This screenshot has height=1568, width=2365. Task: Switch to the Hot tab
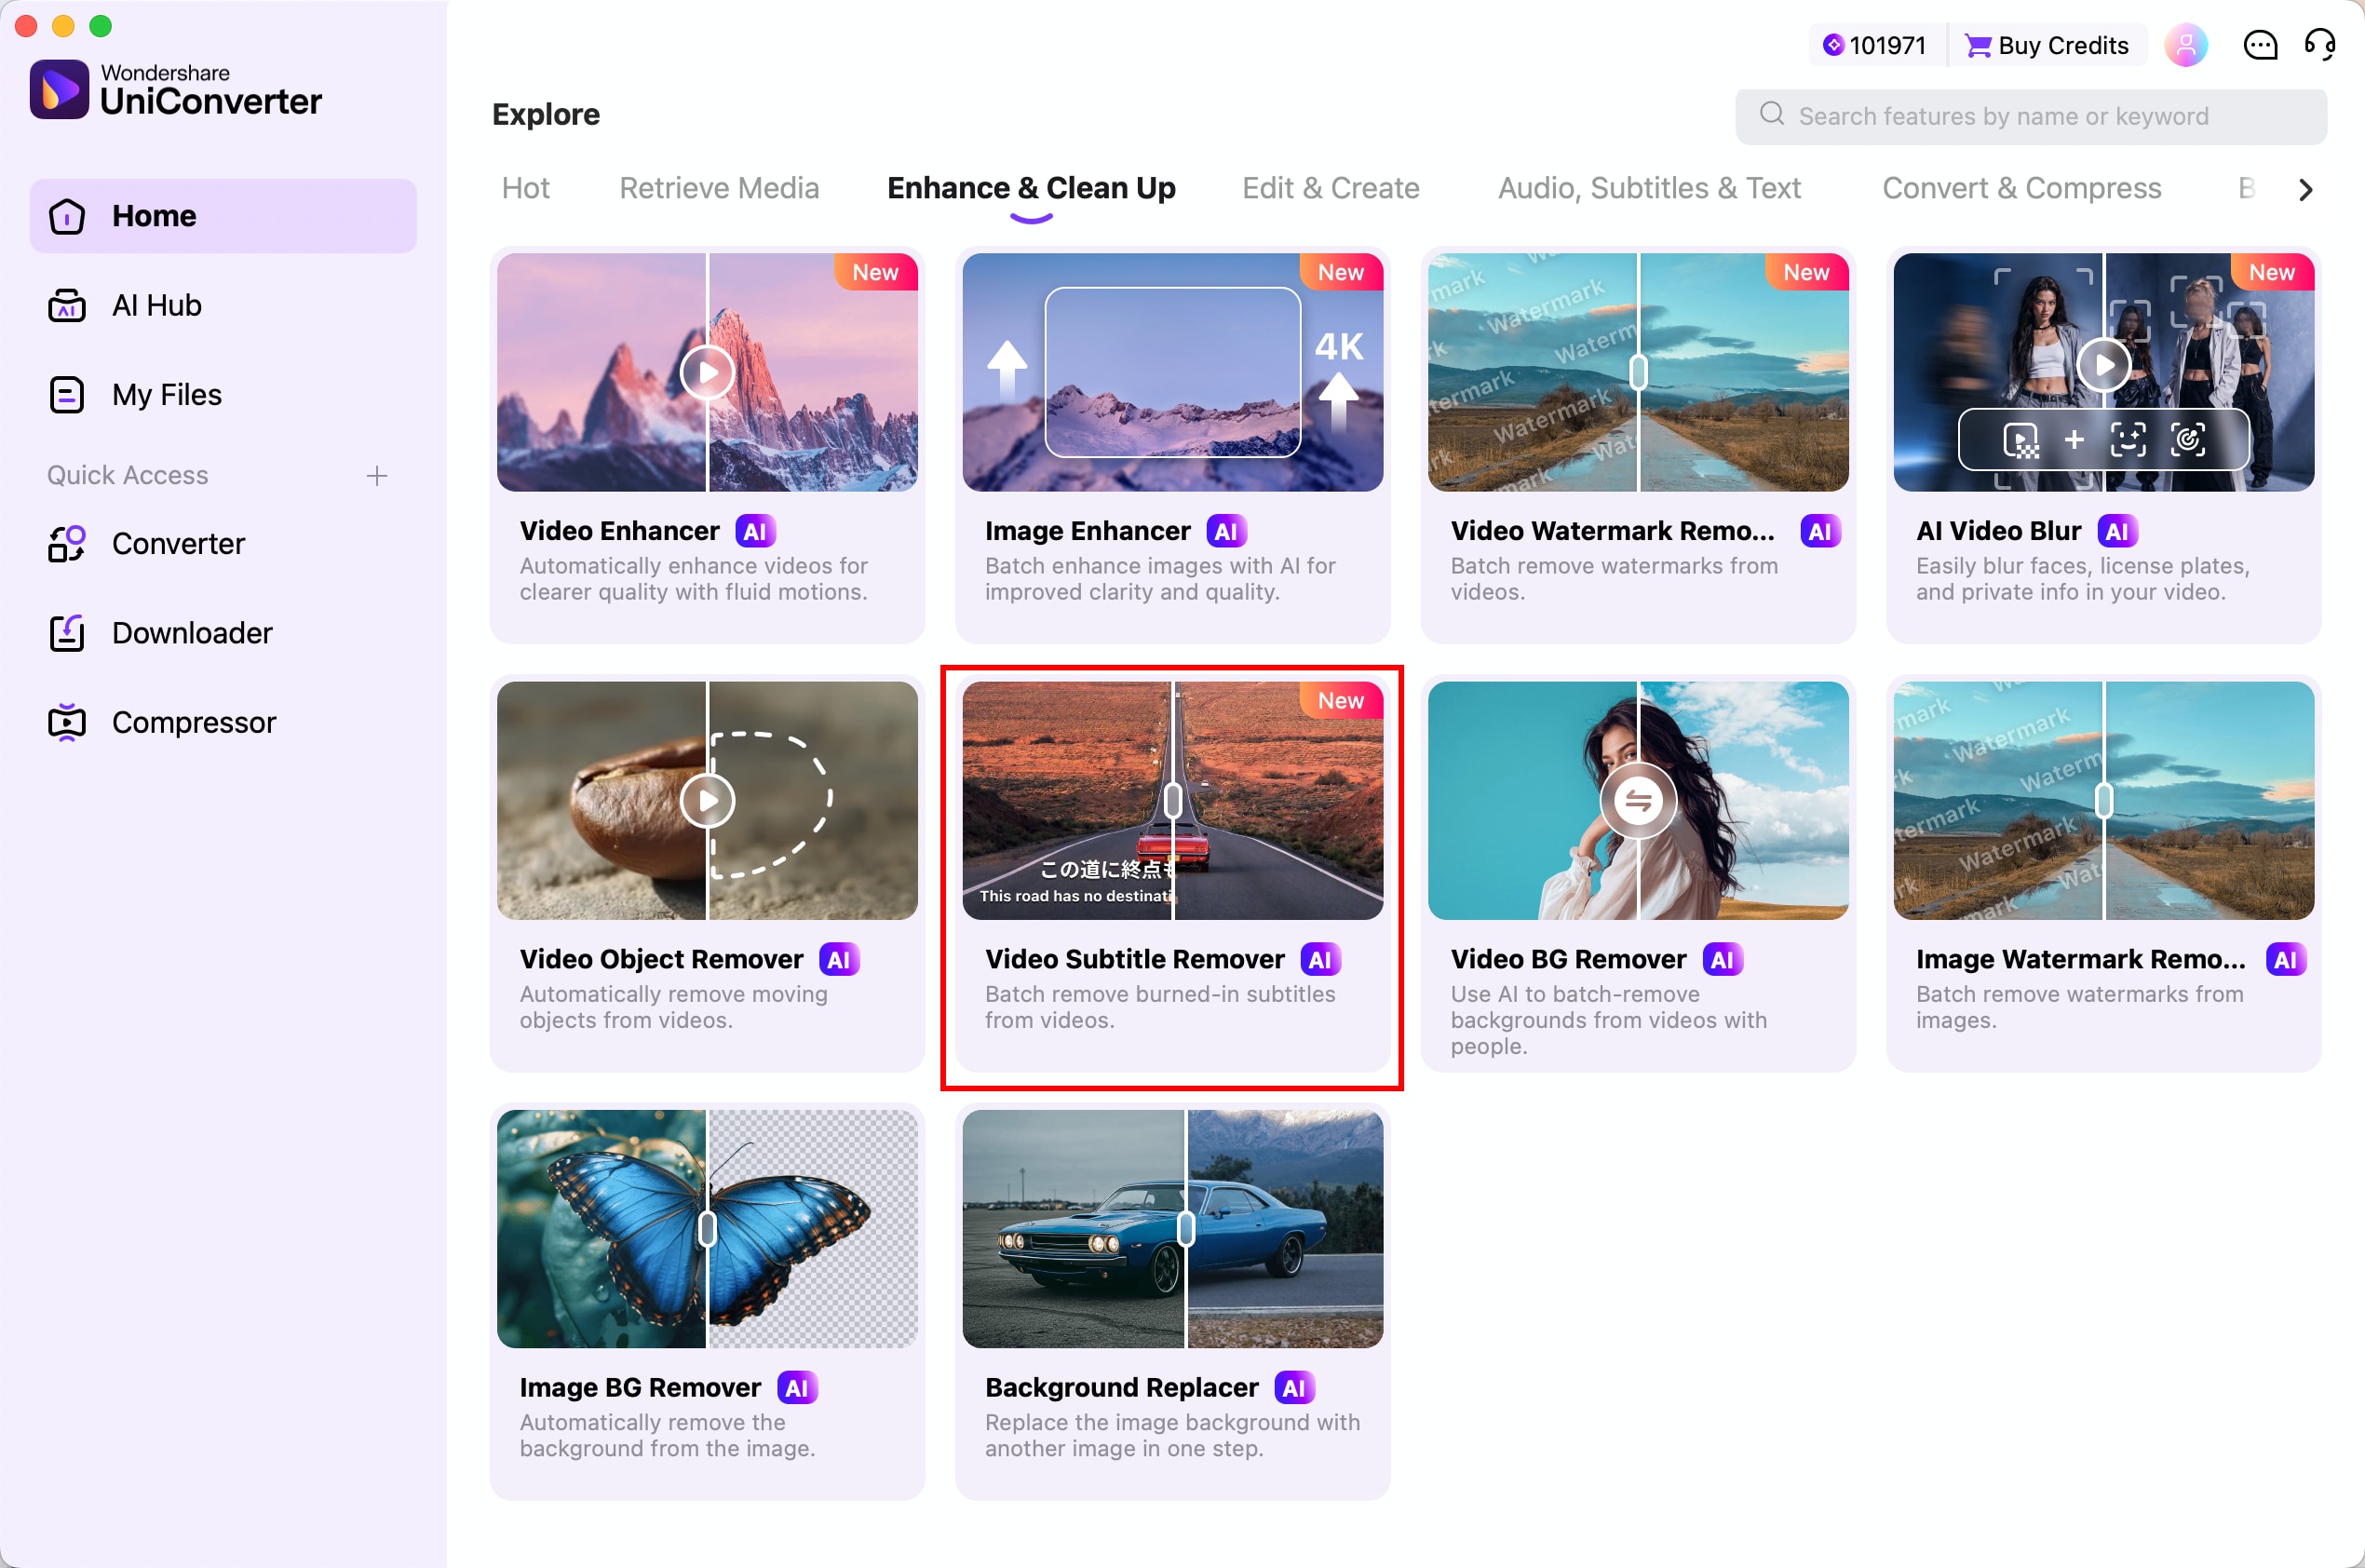(526, 188)
